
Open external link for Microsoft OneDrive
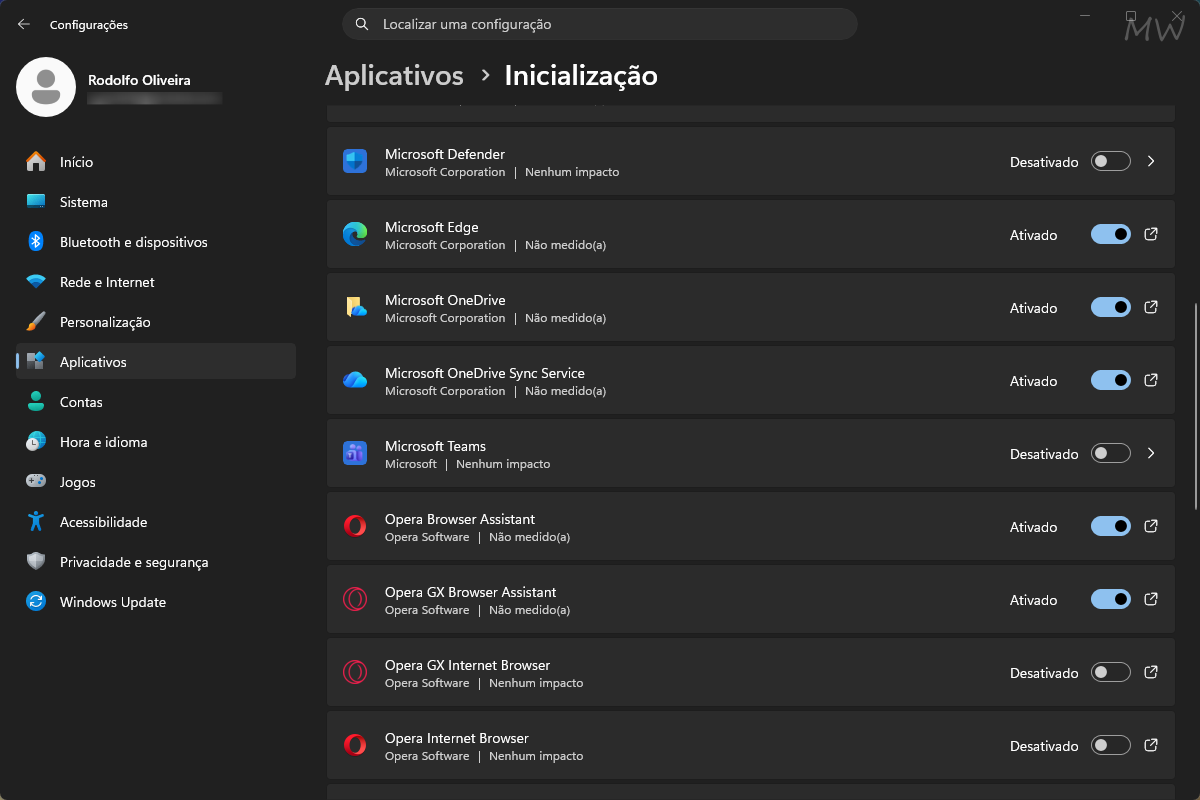point(1151,307)
